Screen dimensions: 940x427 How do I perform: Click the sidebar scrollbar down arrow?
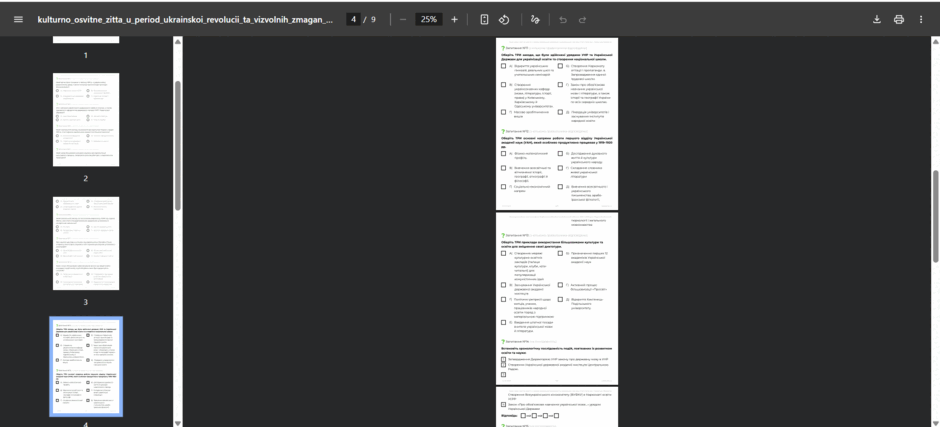click(178, 423)
